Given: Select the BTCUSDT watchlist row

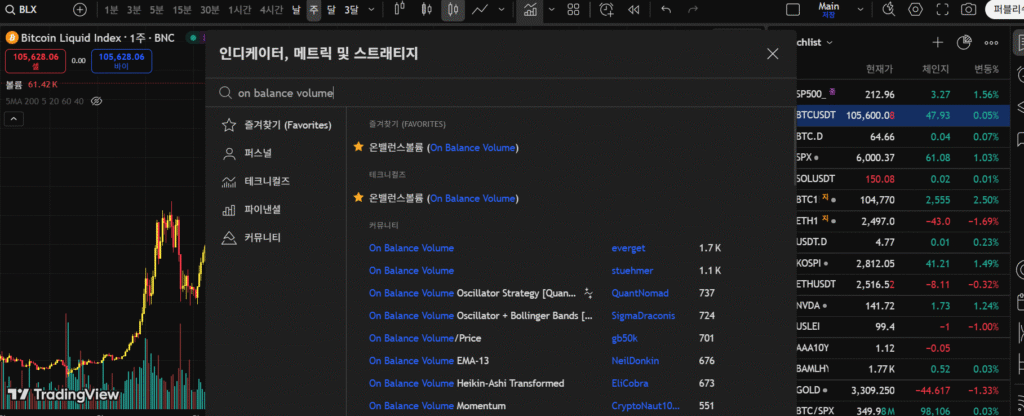Looking at the screenshot, I should (x=902, y=116).
